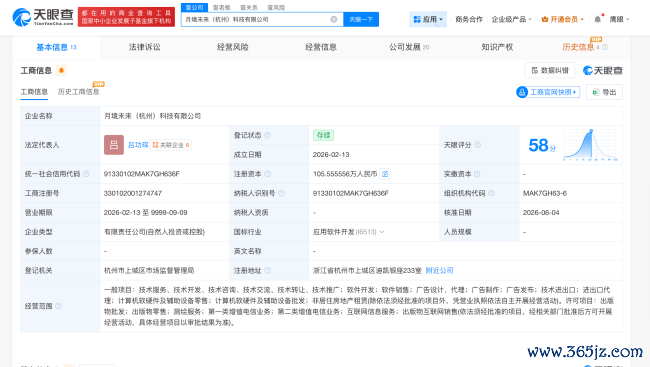Open the score distribution chart
Image resolution: width=650 pixels, height=367 pixels.
pos(590,145)
